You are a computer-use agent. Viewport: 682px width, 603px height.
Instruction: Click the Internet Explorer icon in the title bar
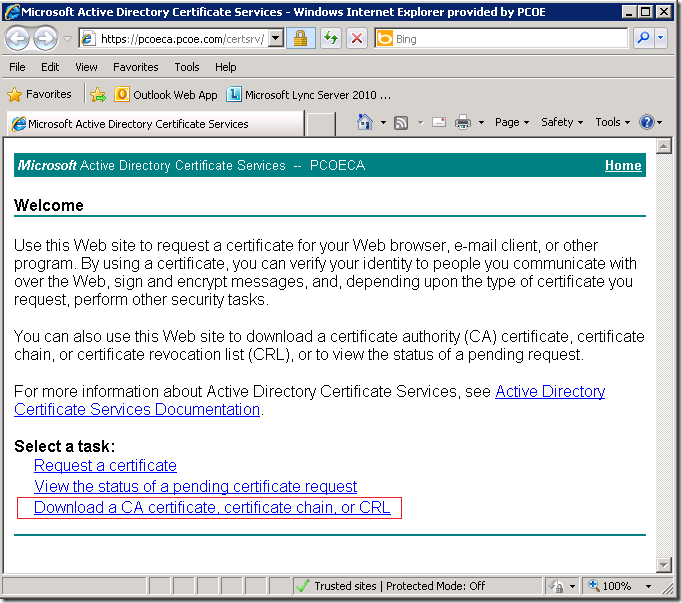(11, 11)
